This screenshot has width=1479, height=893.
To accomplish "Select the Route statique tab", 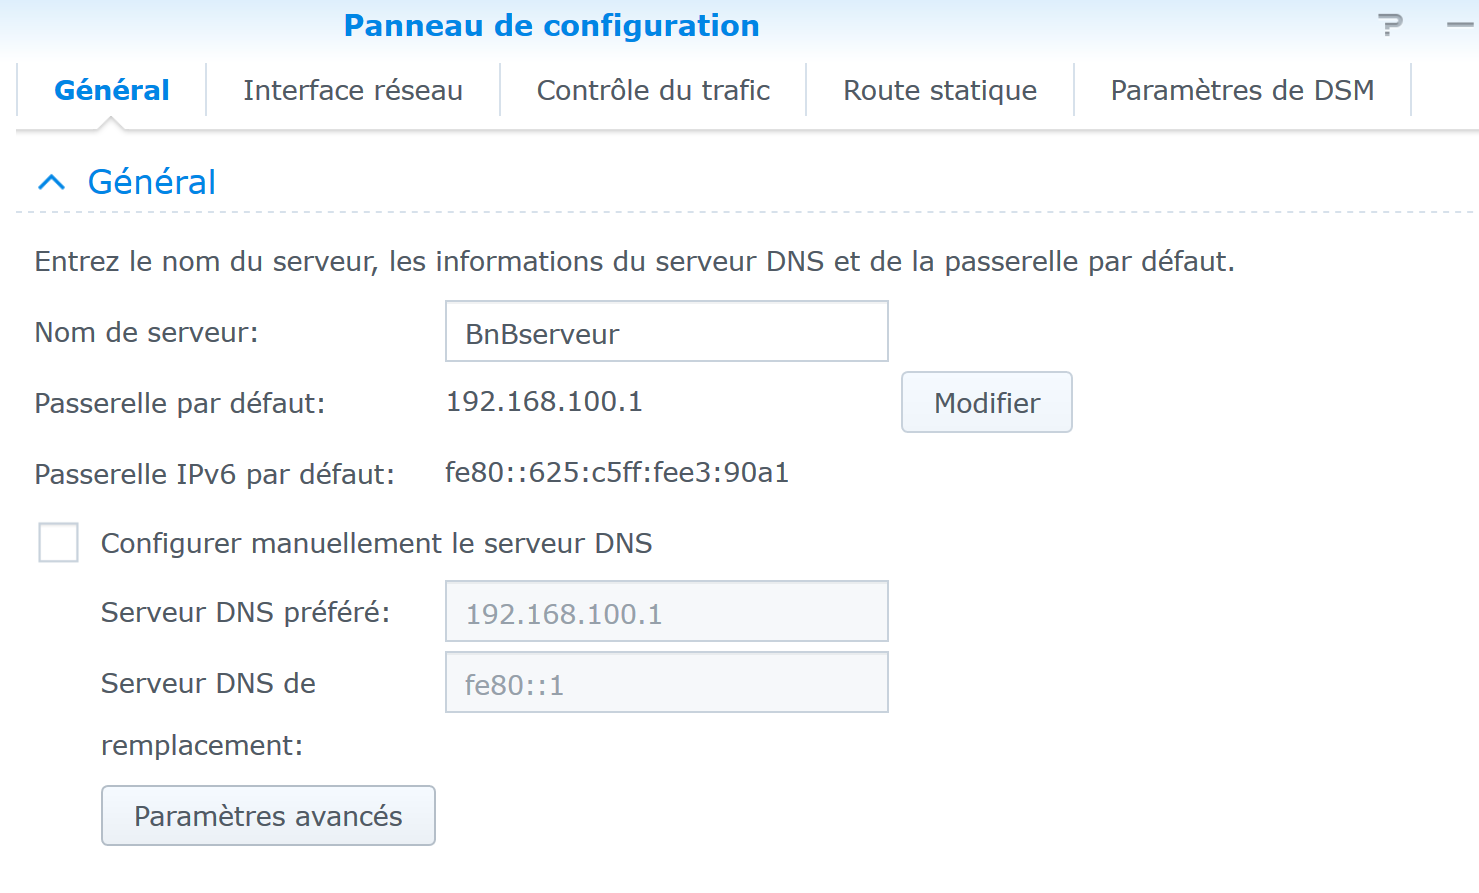I will 940,90.
